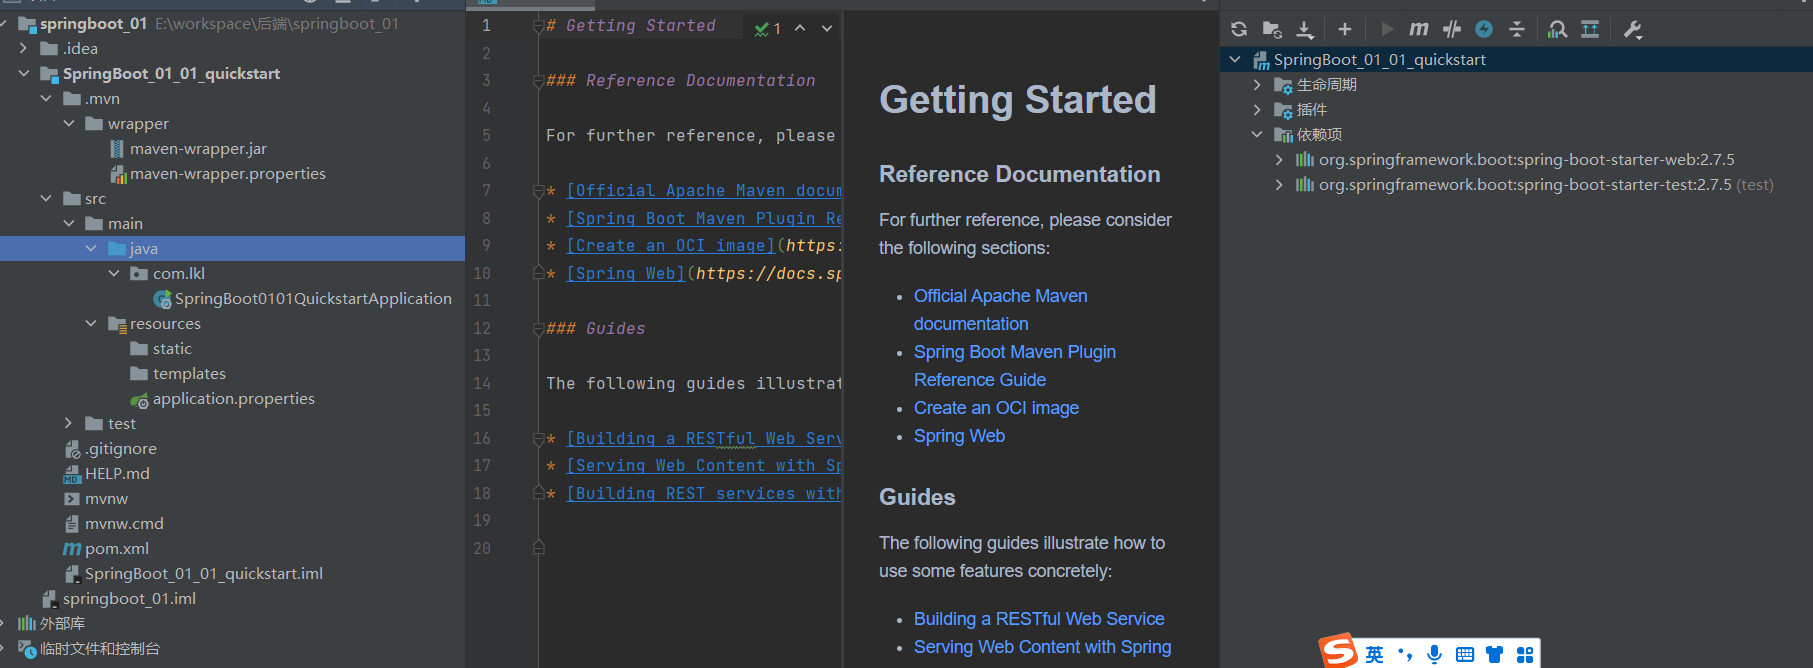Image resolution: width=1813 pixels, height=668 pixels.
Task: Select the java source folder
Action: tap(232, 248)
